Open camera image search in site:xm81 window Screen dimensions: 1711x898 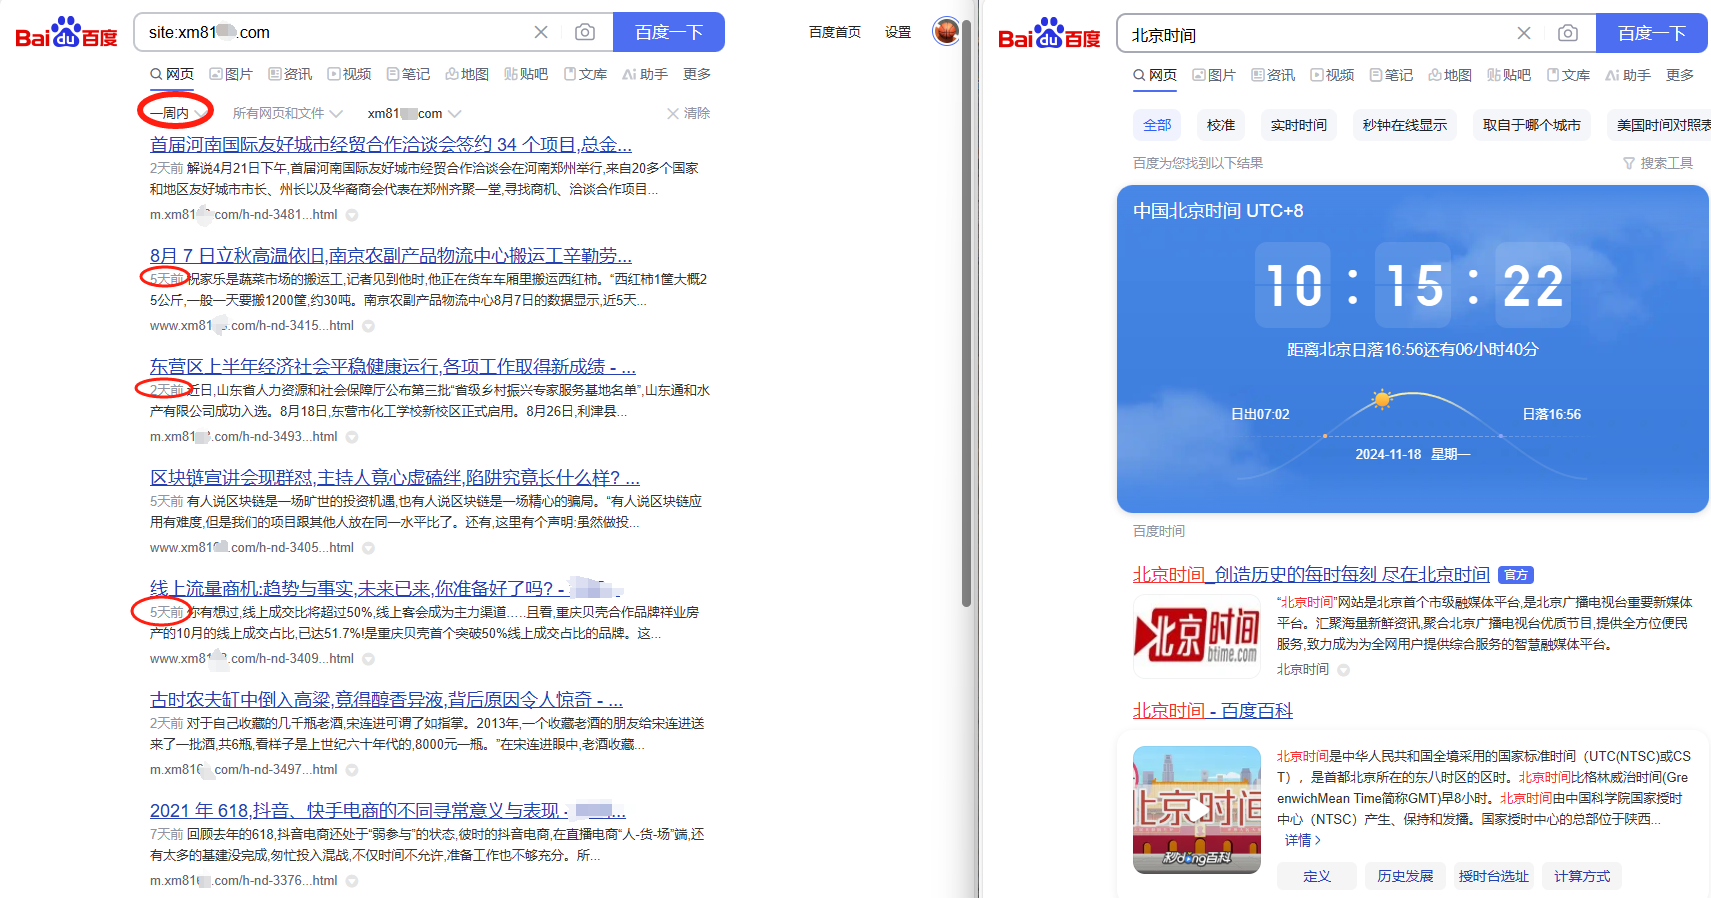585,32
